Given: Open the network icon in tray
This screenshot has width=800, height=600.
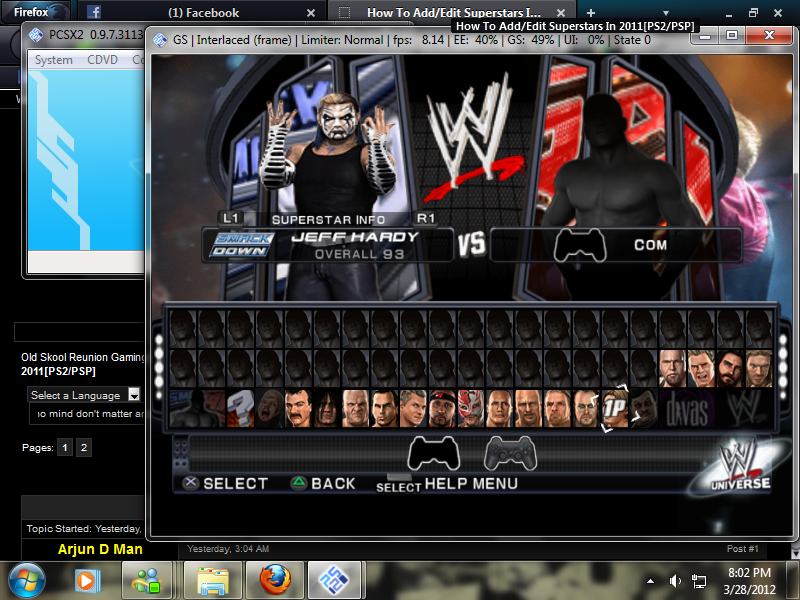Looking at the screenshot, I should 698,581.
